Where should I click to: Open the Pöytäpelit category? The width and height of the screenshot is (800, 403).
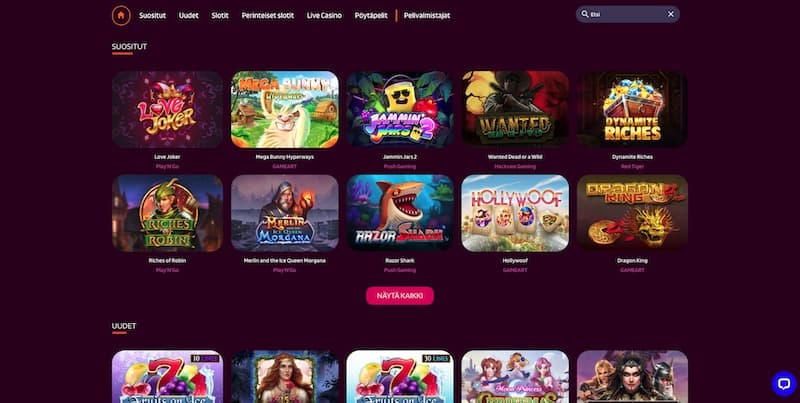(371, 15)
